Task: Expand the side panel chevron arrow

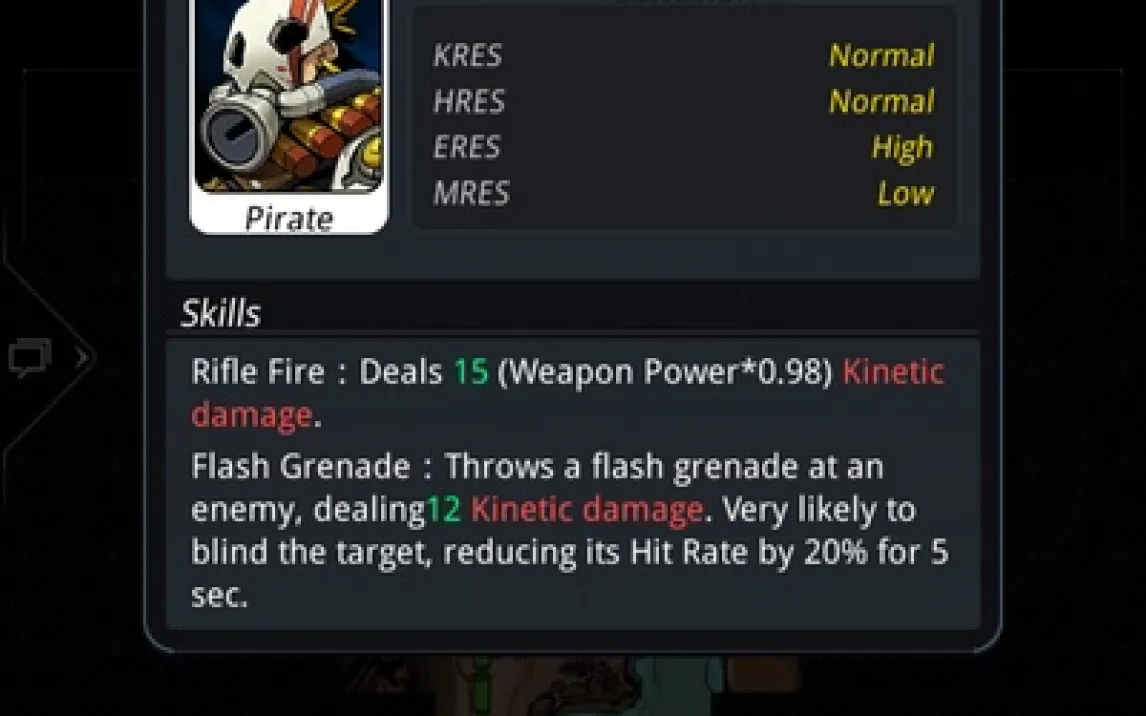Action: pyautogui.click(x=83, y=358)
